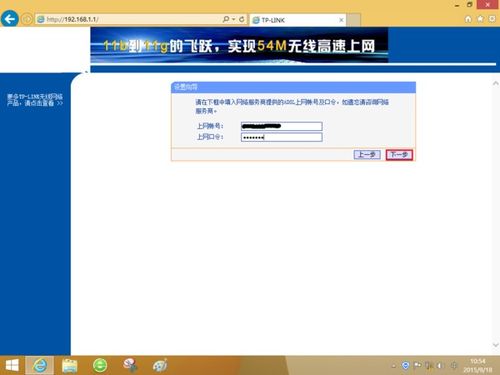
Task: Select the TP-LINK browser tab
Action: click(298, 20)
